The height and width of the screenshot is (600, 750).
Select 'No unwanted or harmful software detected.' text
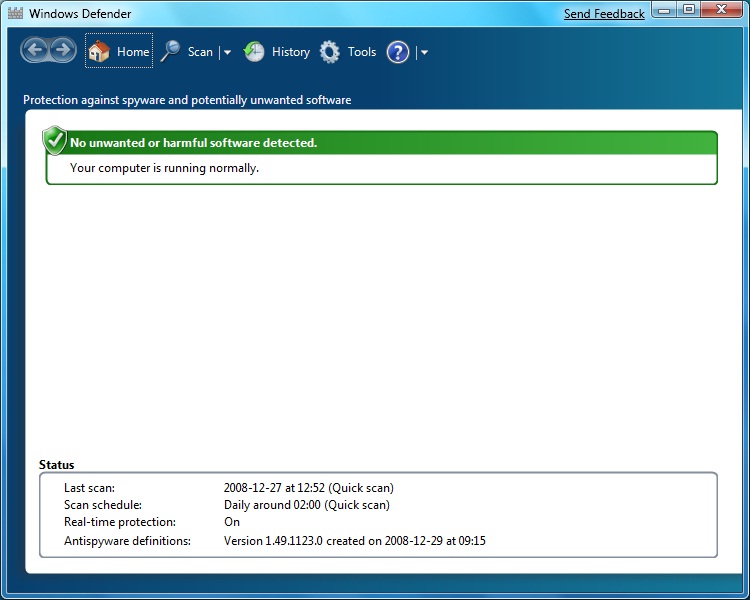194,143
